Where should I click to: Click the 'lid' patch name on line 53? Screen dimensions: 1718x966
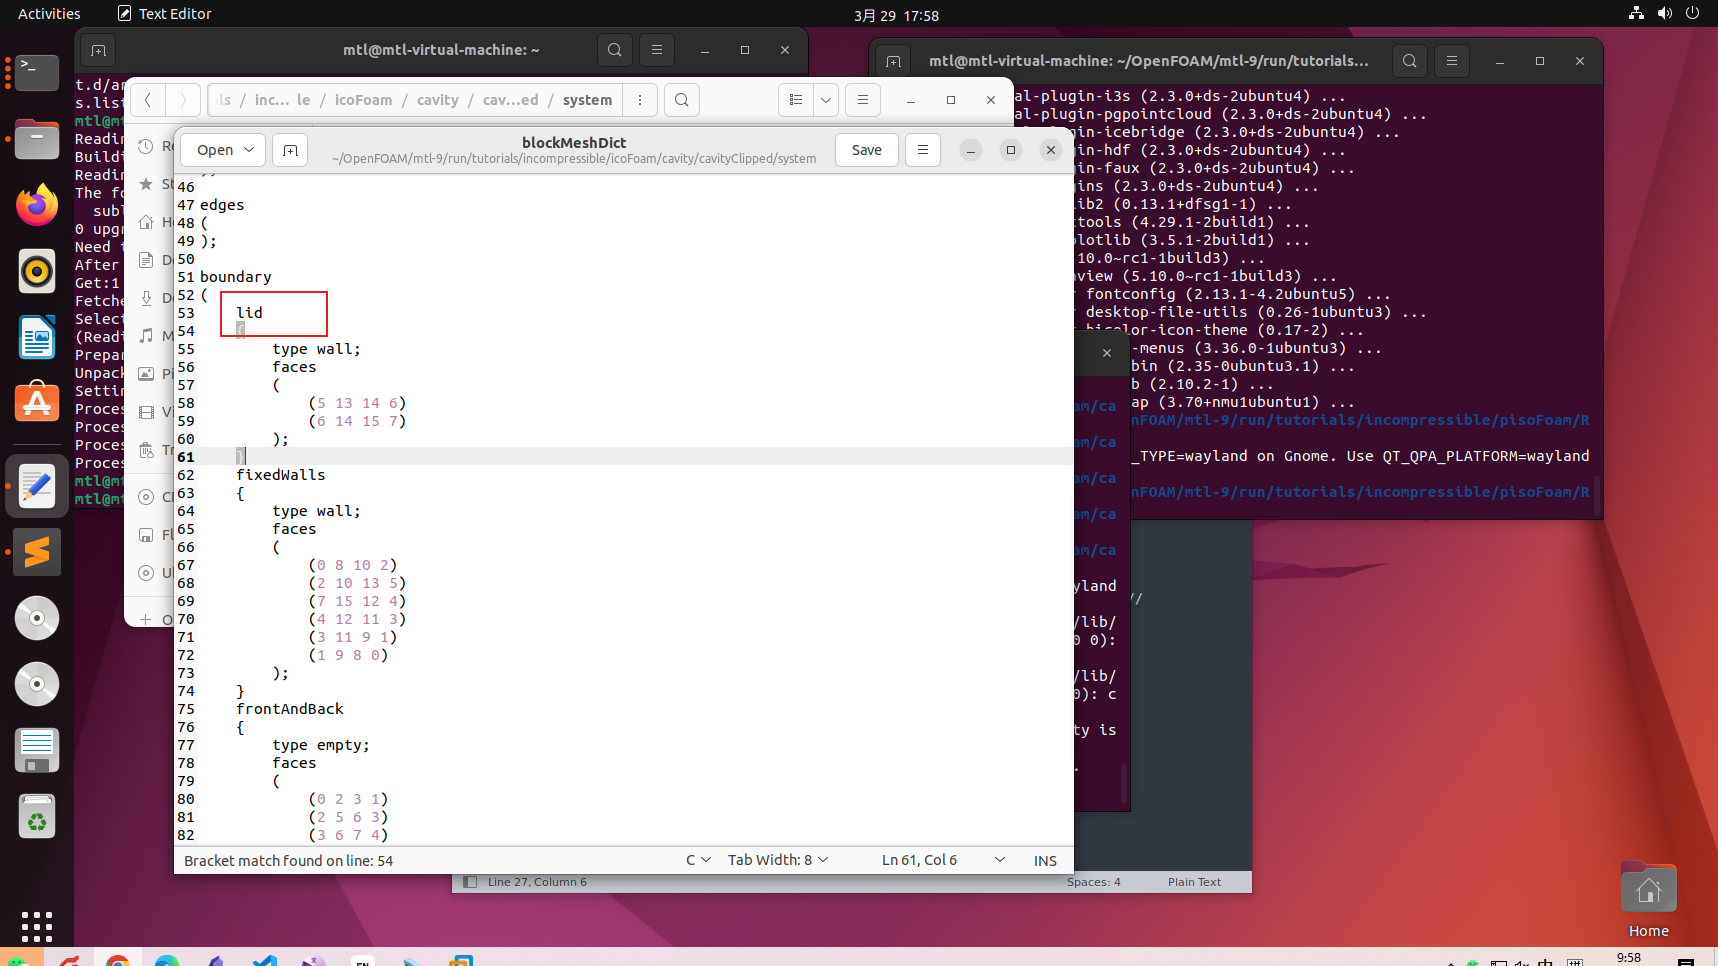click(249, 313)
